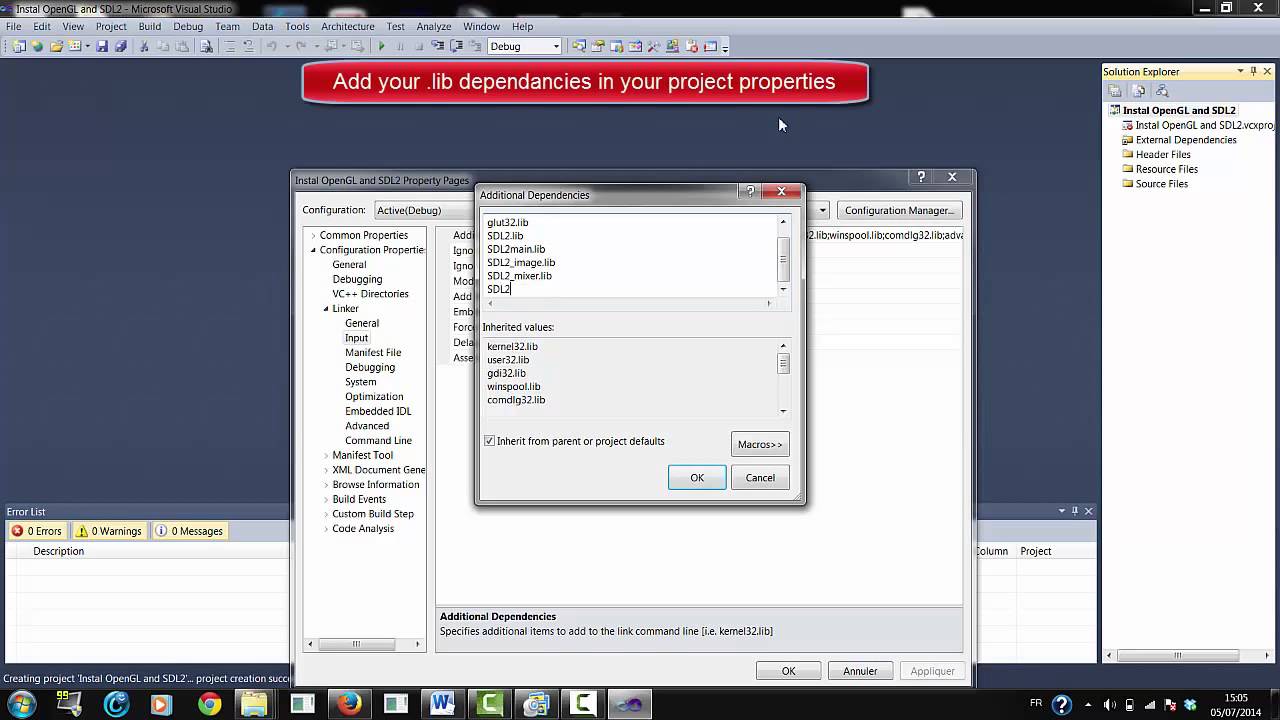1280x720 pixels.
Task: Toggle Inherit from parent or project defaults
Action: (489, 441)
